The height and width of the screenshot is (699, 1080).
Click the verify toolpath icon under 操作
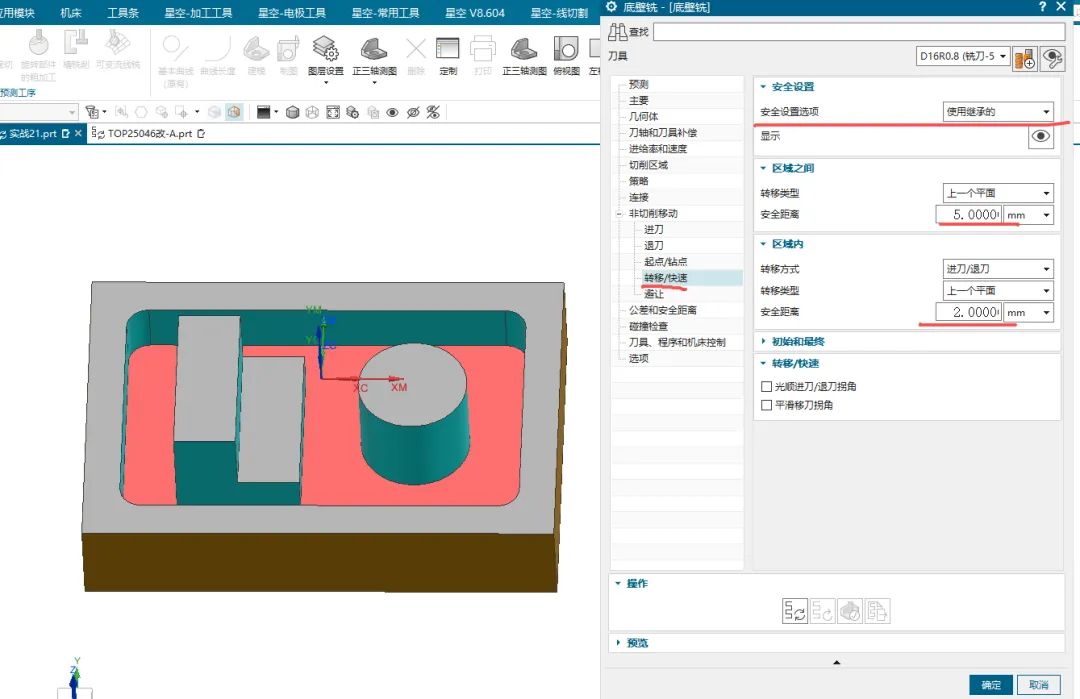[x=850, y=611]
